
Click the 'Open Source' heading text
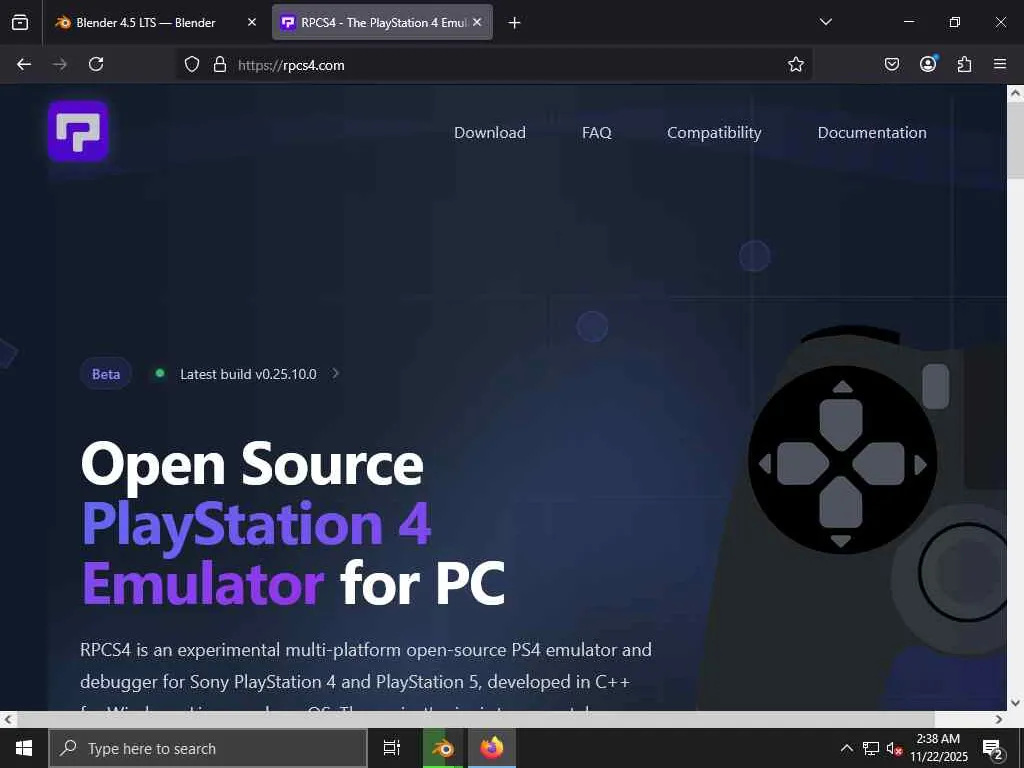(x=252, y=464)
